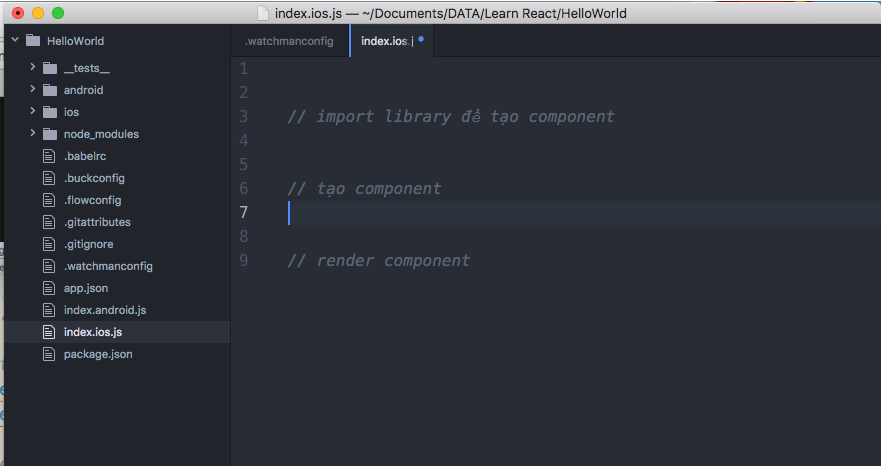Open the .gitignore file
Screen dimensions: 881x466
(88, 244)
